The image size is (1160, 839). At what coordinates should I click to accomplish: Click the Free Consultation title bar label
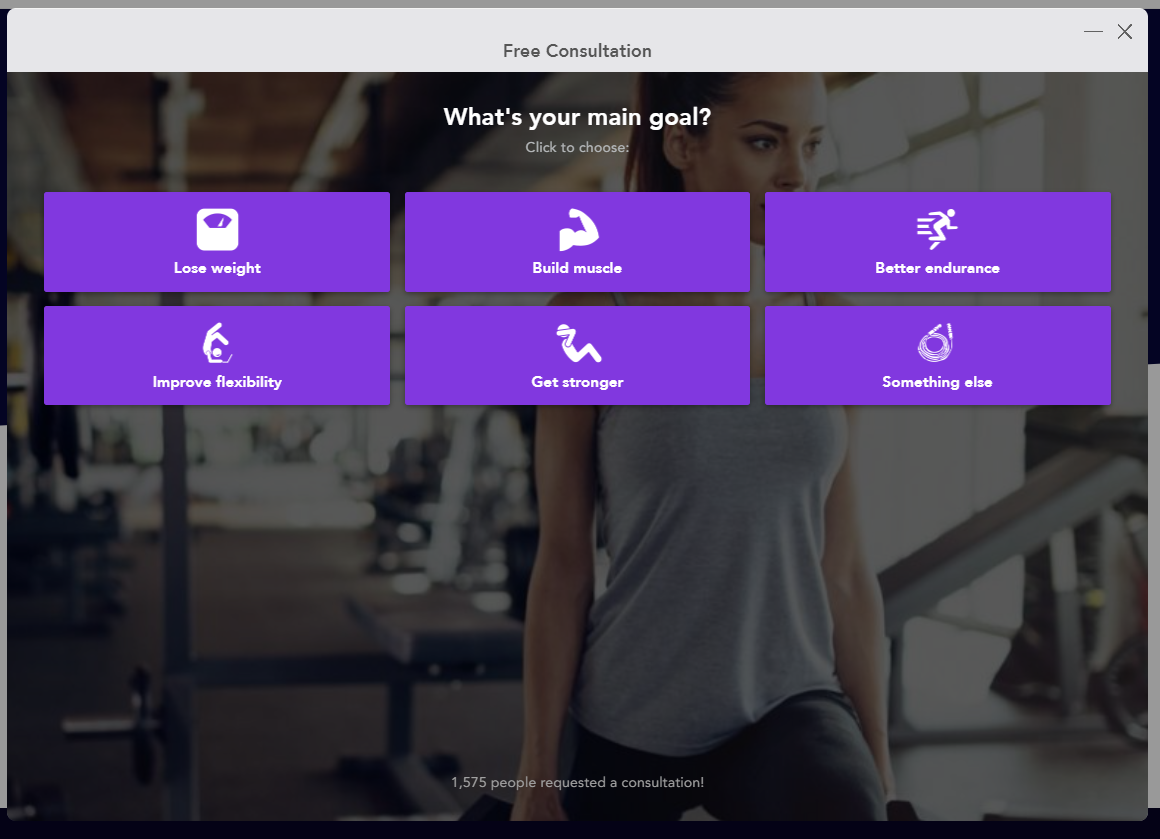tap(577, 51)
